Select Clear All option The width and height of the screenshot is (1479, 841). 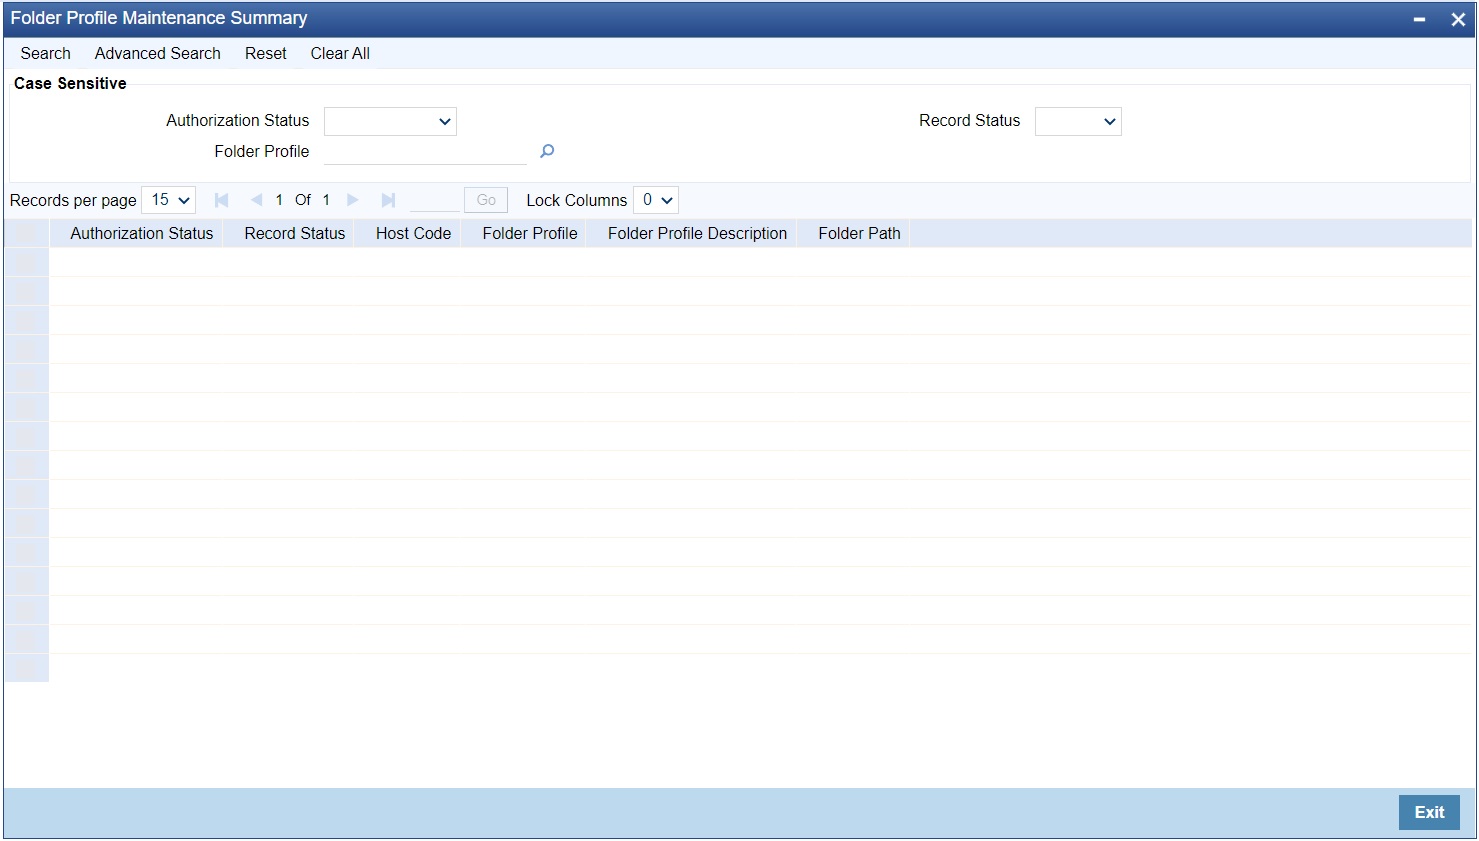pyautogui.click(x=340, y=54)
